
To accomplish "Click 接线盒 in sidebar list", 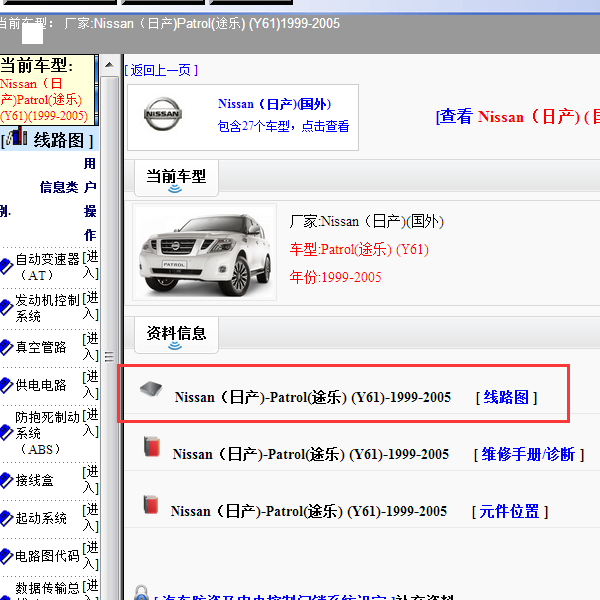I will [34, 480].
